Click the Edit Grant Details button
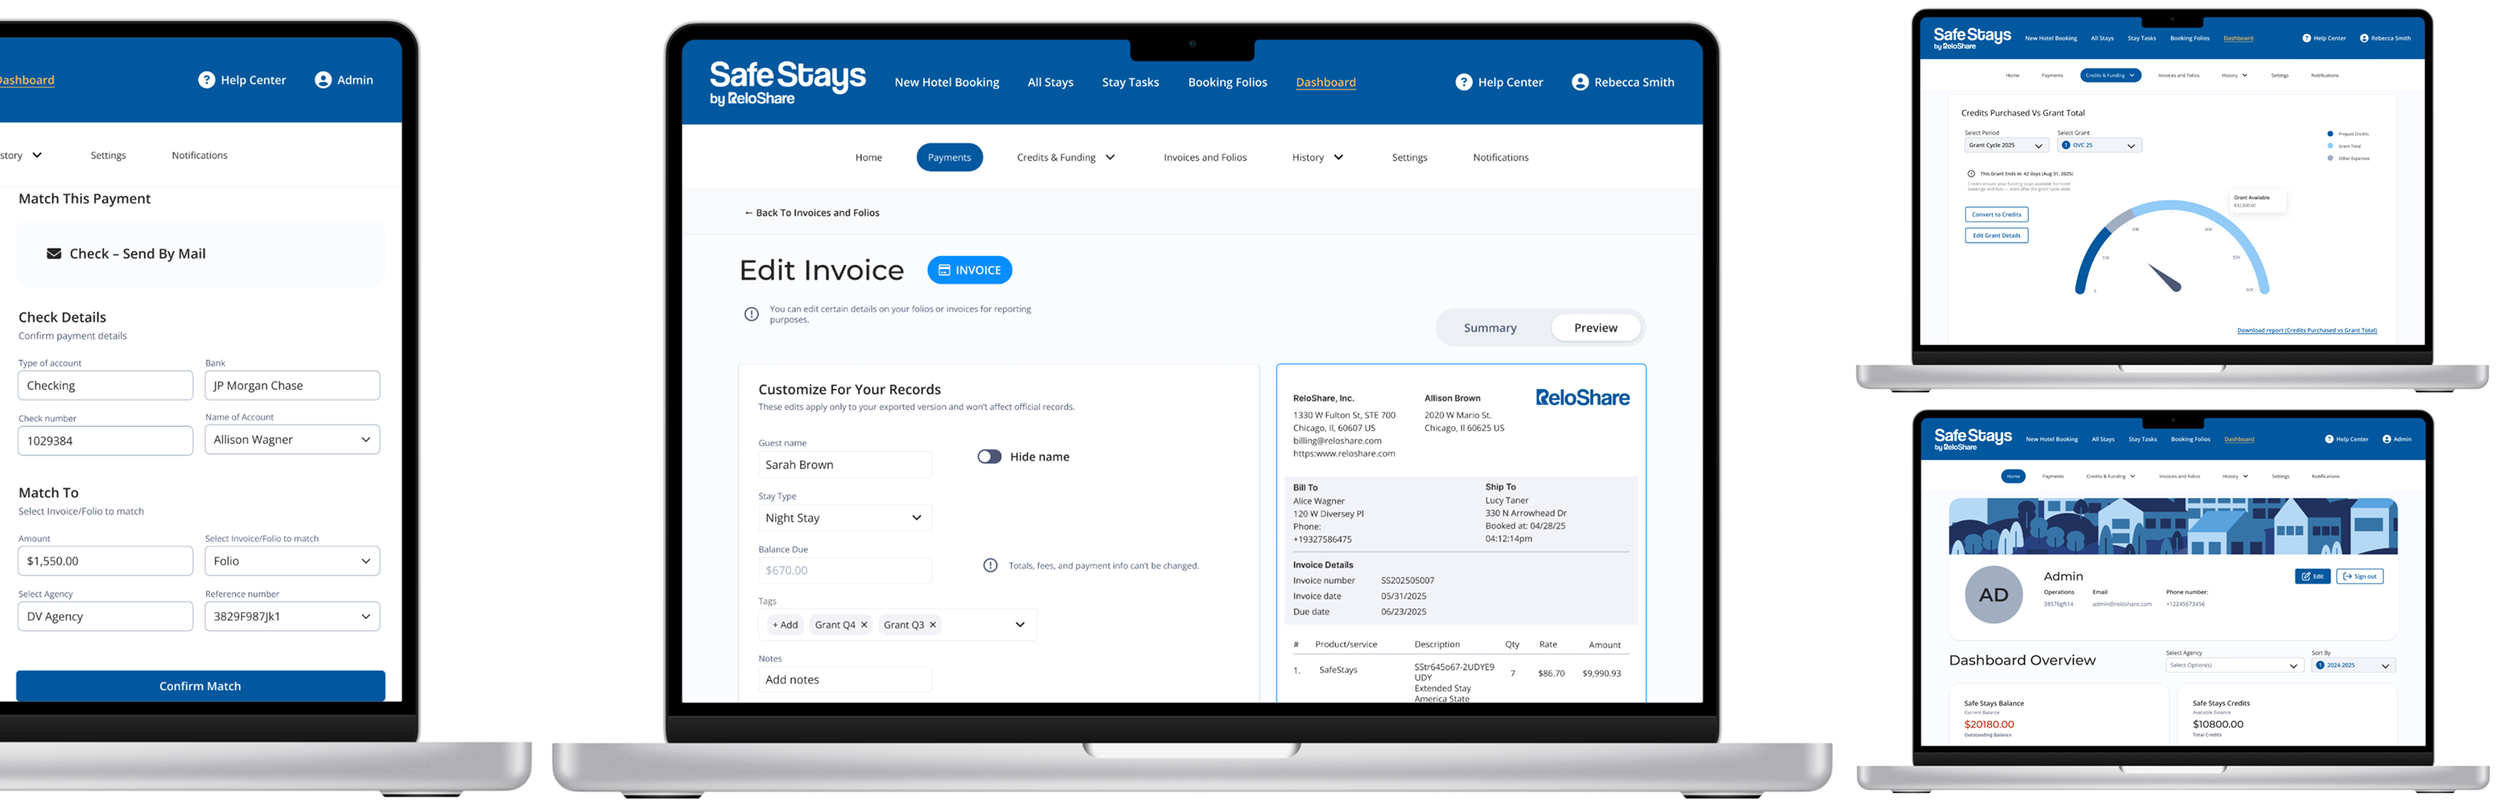The image size is (2500, 810). coord(1996,235)
